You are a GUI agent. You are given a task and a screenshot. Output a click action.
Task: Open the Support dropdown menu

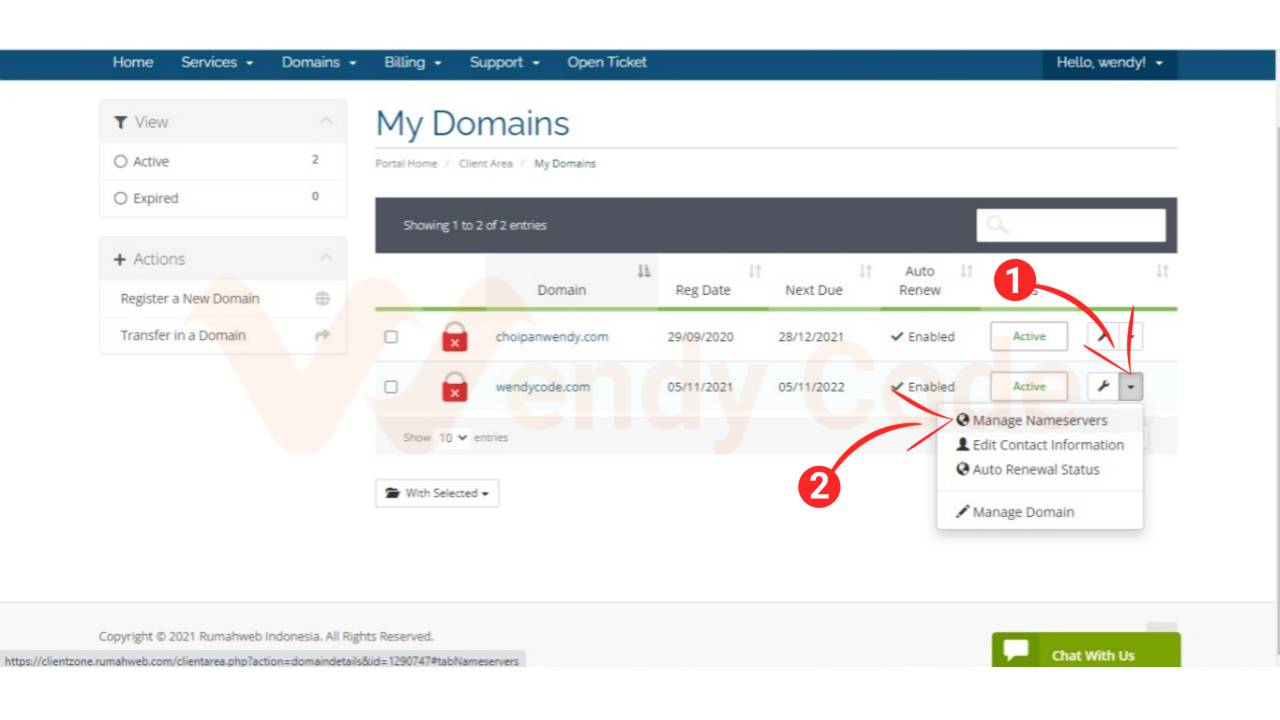pos(505,62)
